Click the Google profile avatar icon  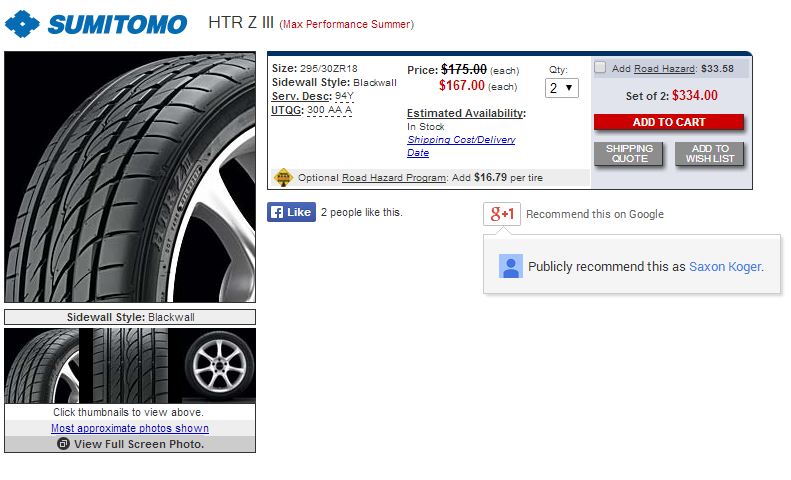click(511, 267)
